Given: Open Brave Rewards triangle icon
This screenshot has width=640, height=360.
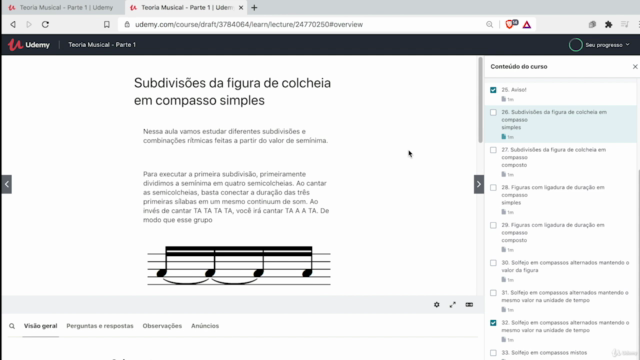Looking at the screenshot, I should [x=527, y=24].
